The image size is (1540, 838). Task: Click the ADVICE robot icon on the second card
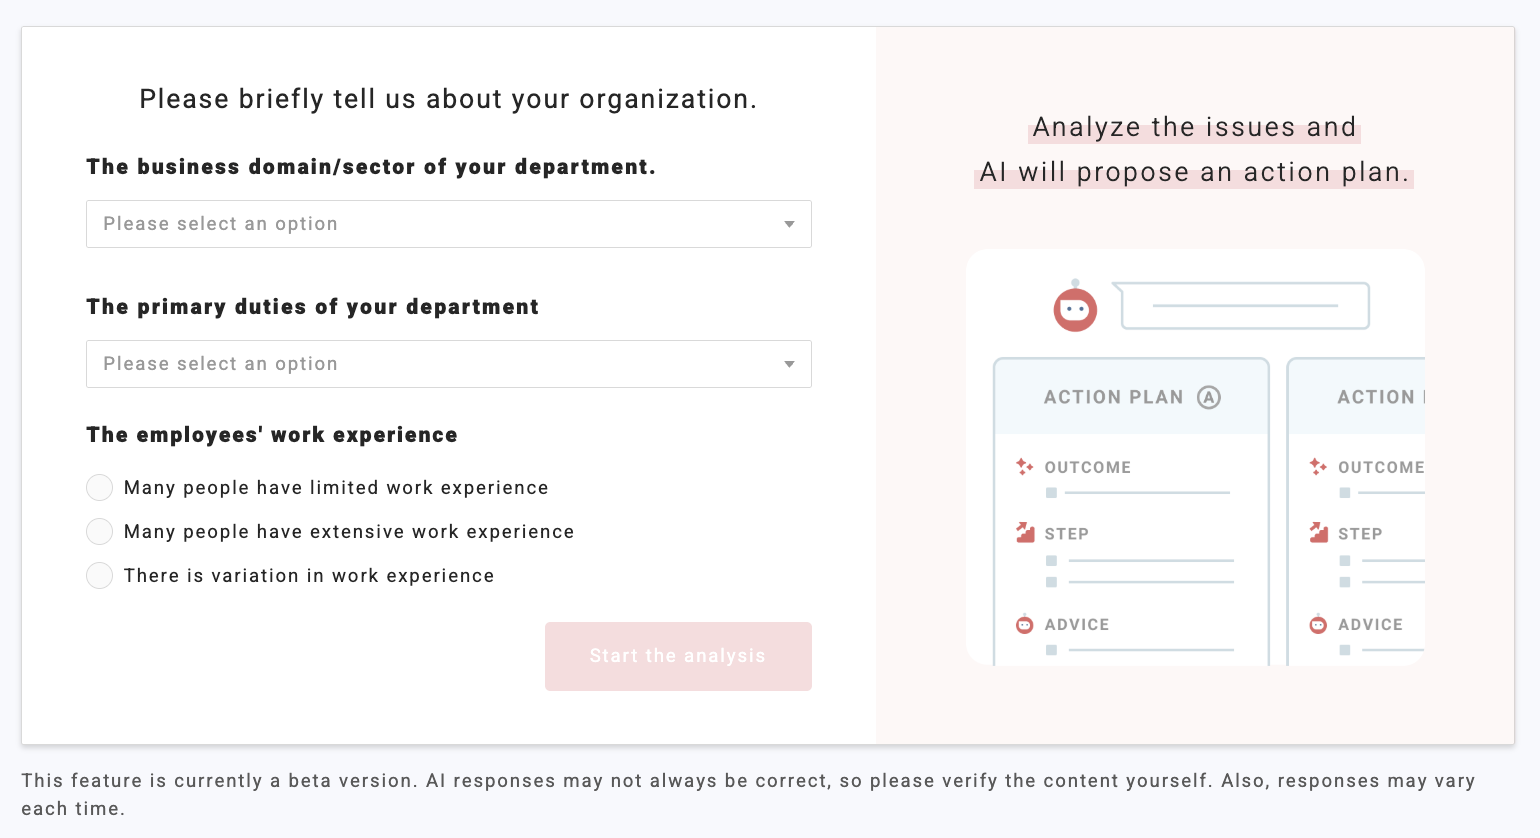(x=1317, y=624)
